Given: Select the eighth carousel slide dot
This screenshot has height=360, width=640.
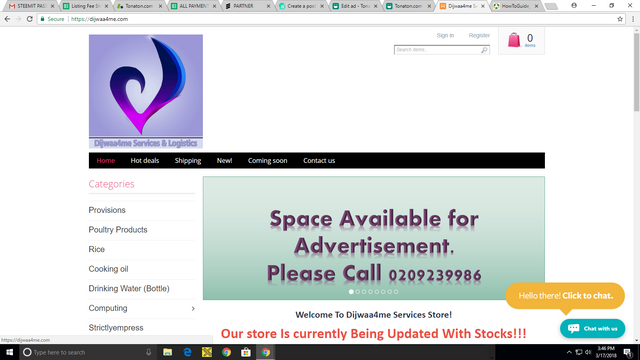Looking at the screenshot, I should (x=396, y=291).
